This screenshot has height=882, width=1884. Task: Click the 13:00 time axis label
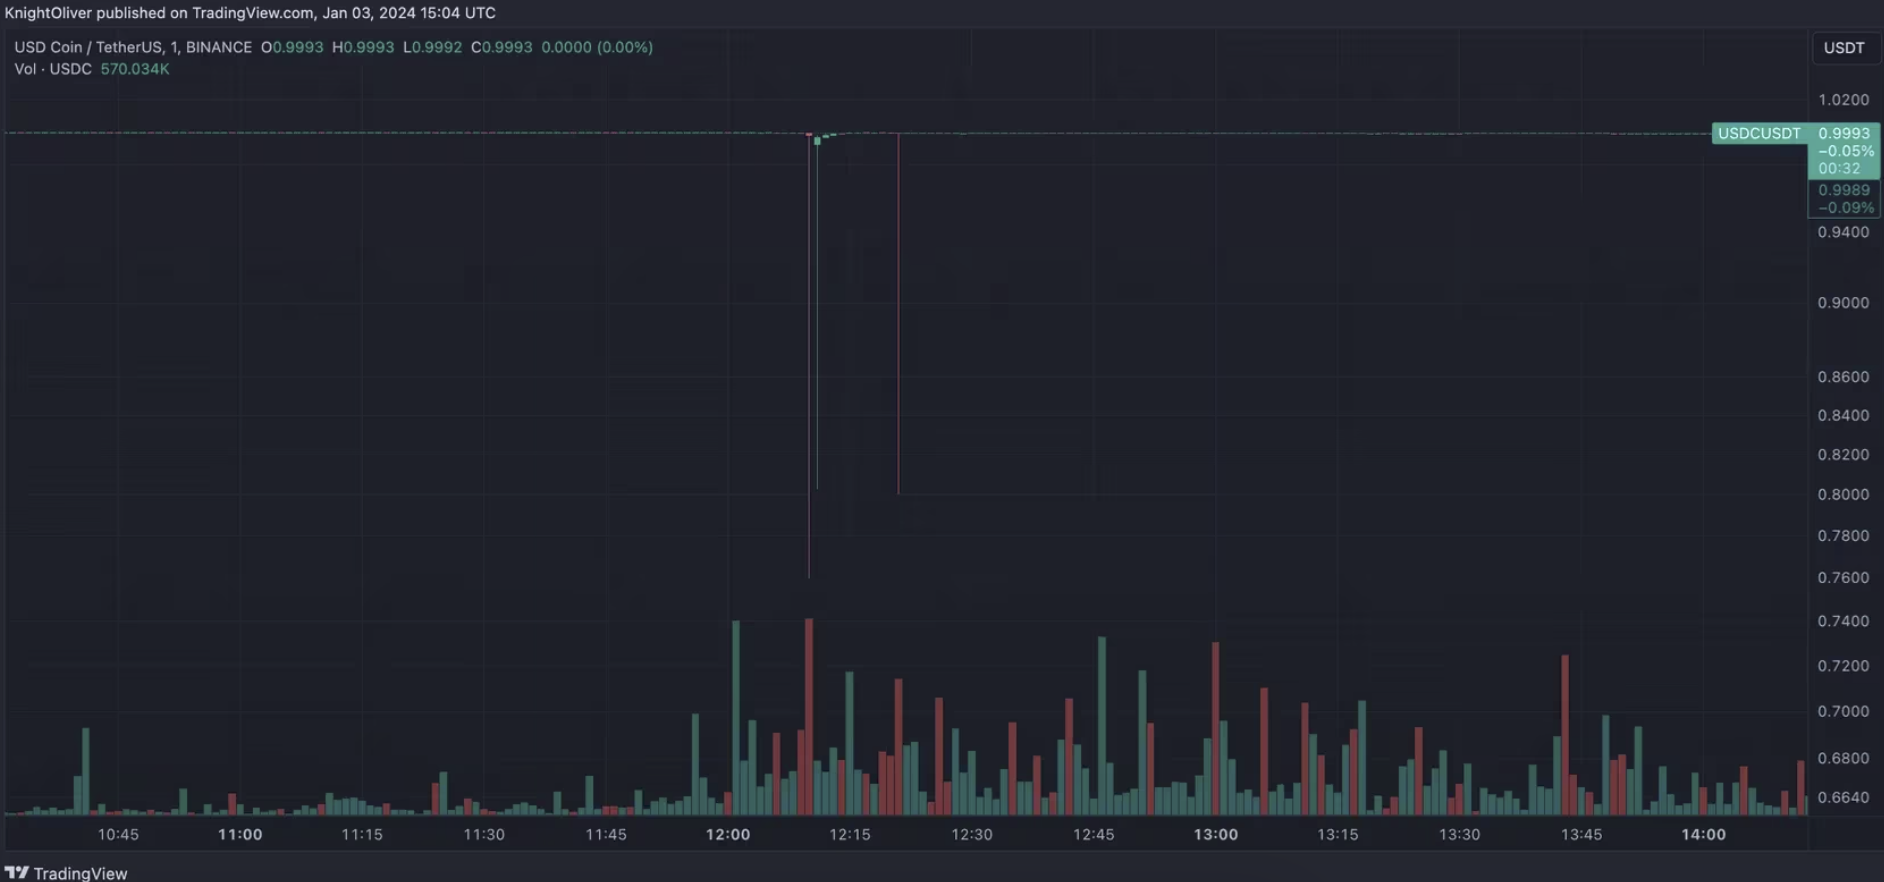click(1216, 834)
